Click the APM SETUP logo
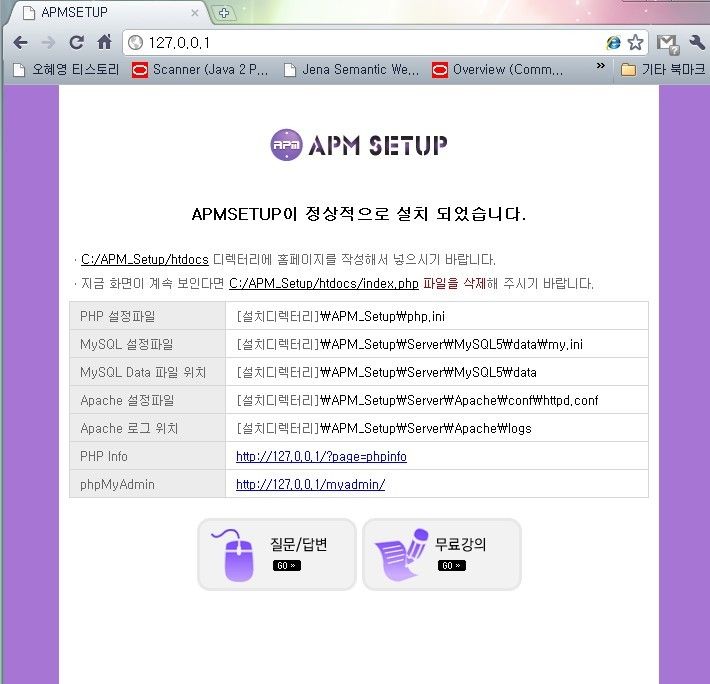The width and height of the screenshot is (710, 684). 359,145
